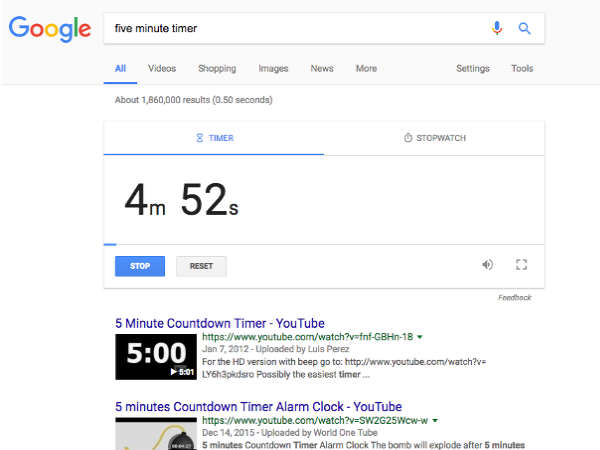
Task: Open search Tools options
Action: click(x=522, y=68)
